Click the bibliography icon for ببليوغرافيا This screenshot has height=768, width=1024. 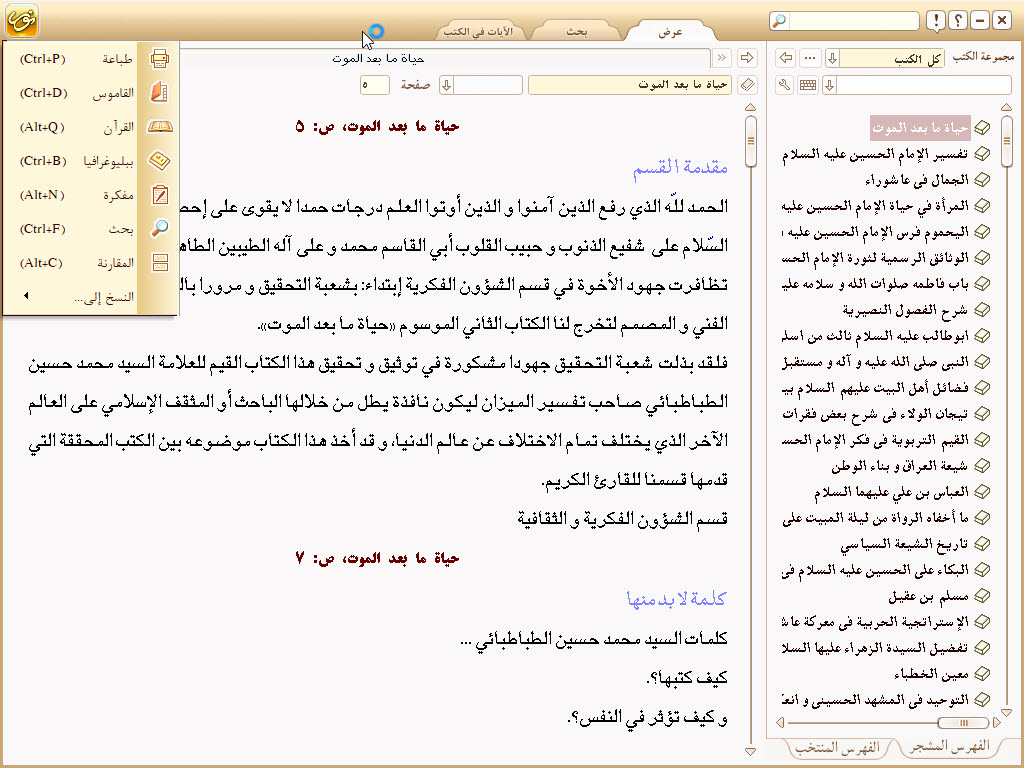click(159, 161)
